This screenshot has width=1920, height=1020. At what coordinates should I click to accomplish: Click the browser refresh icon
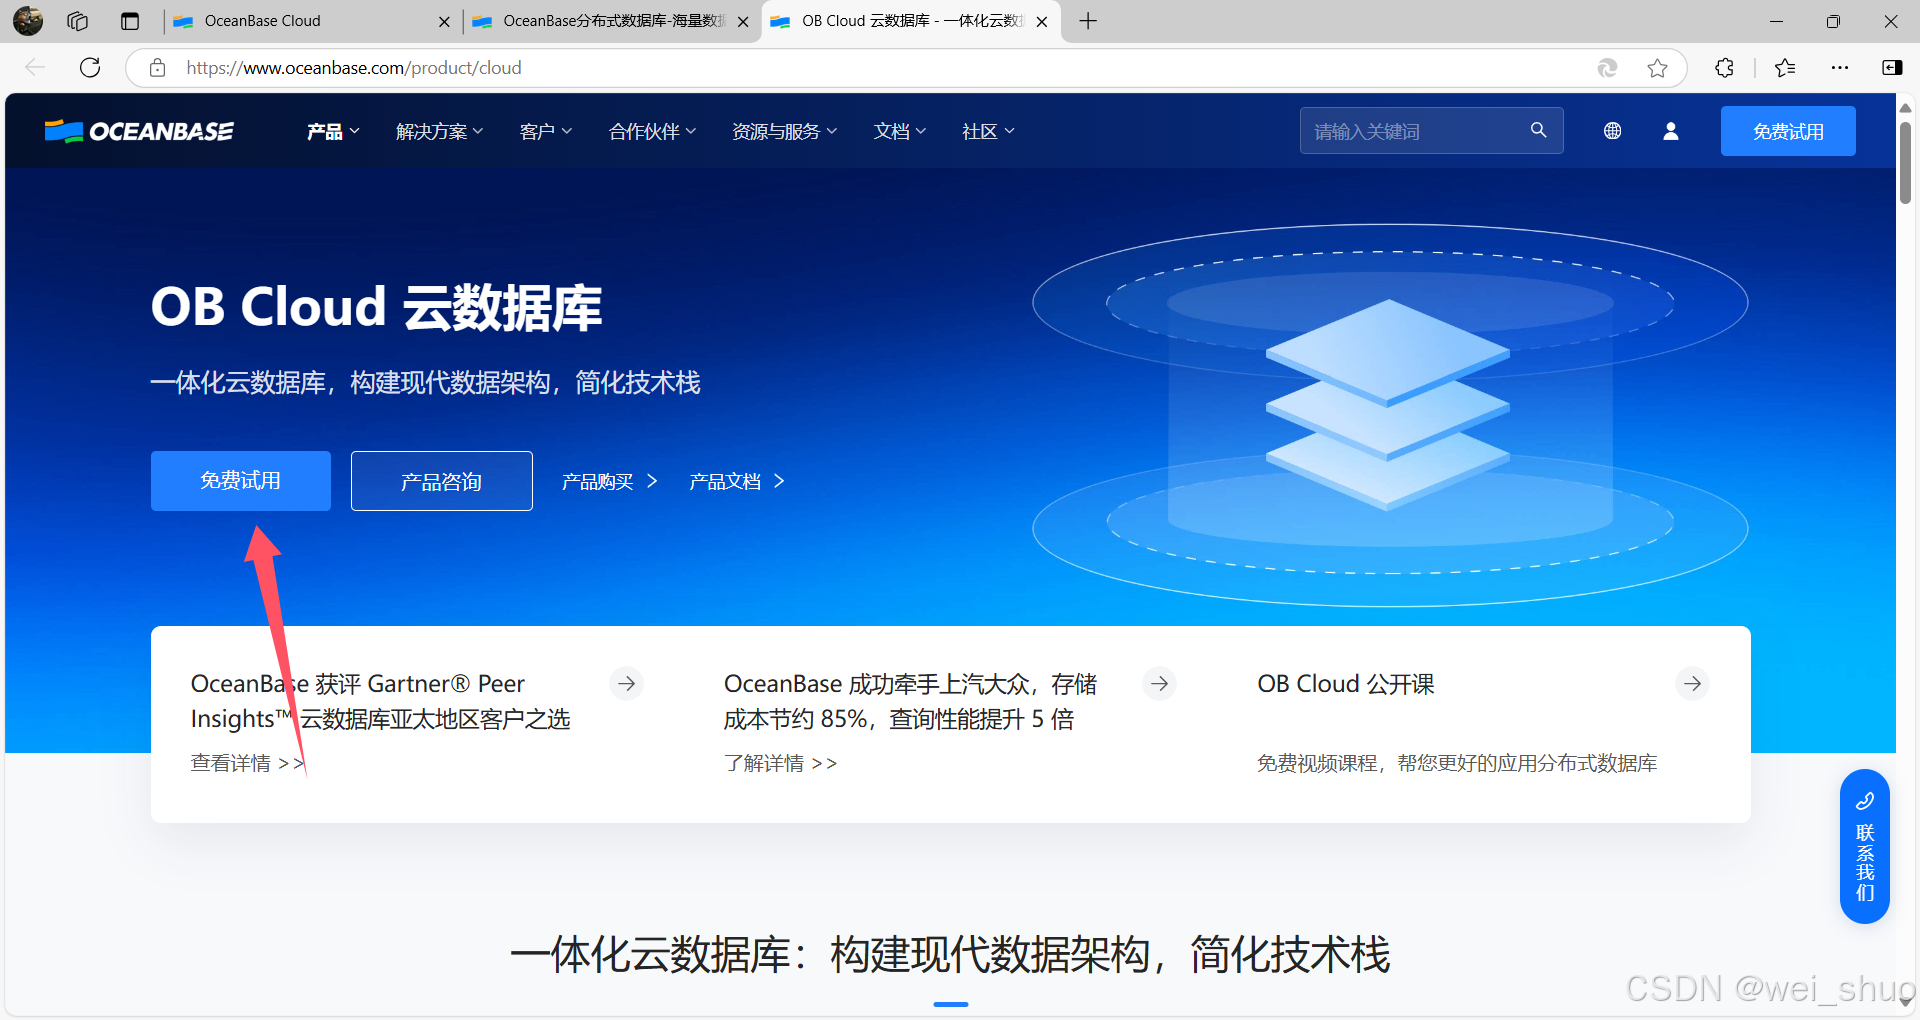click(90, 68)
